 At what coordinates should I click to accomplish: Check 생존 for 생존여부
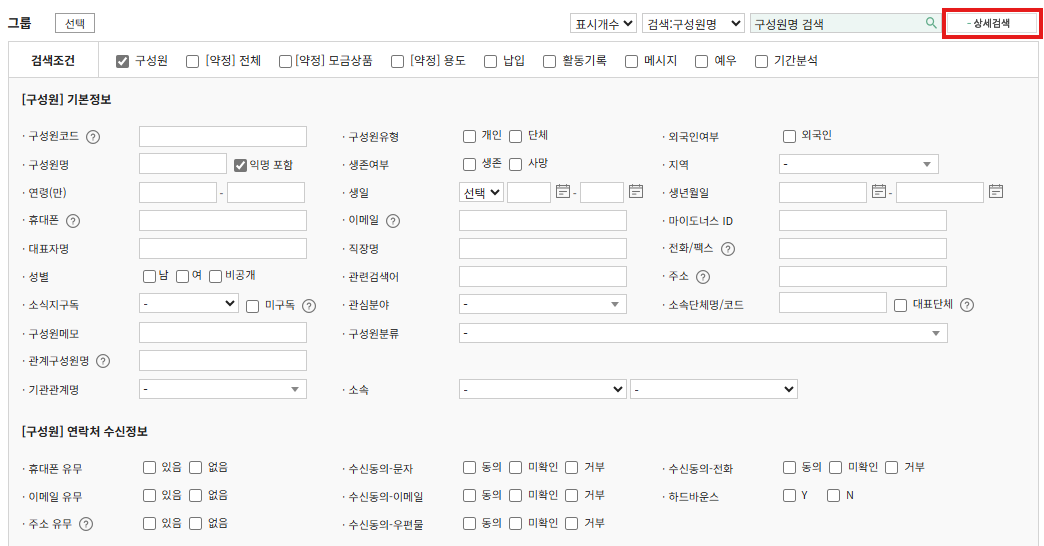469,164
